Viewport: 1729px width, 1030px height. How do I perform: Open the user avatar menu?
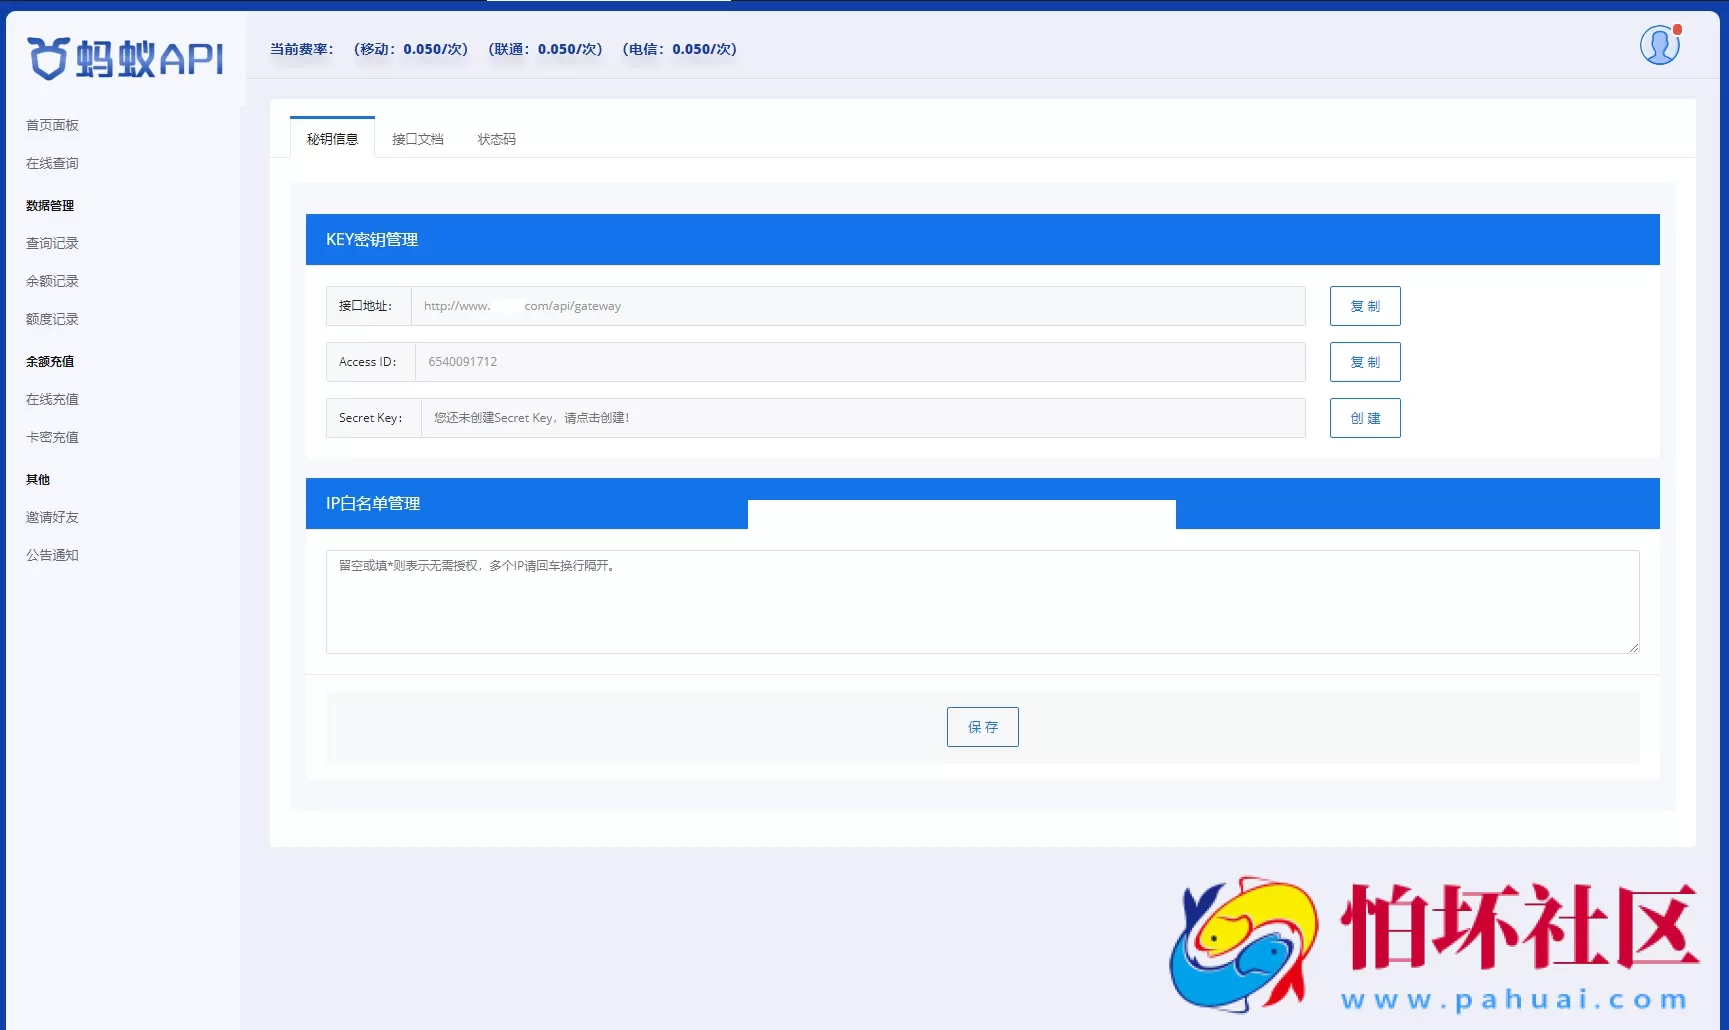pyautogui.click(x=1659, y=44)
